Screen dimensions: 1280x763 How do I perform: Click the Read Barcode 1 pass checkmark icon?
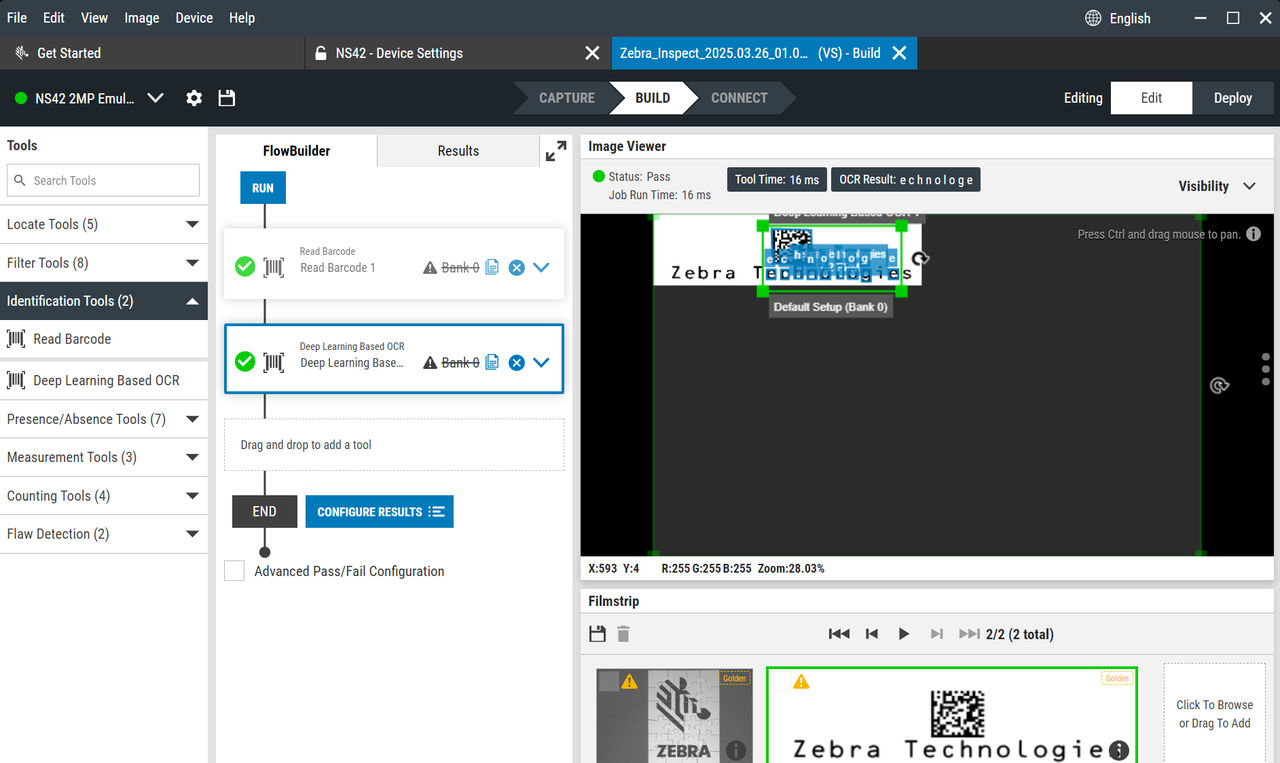[x=245, y=267]
